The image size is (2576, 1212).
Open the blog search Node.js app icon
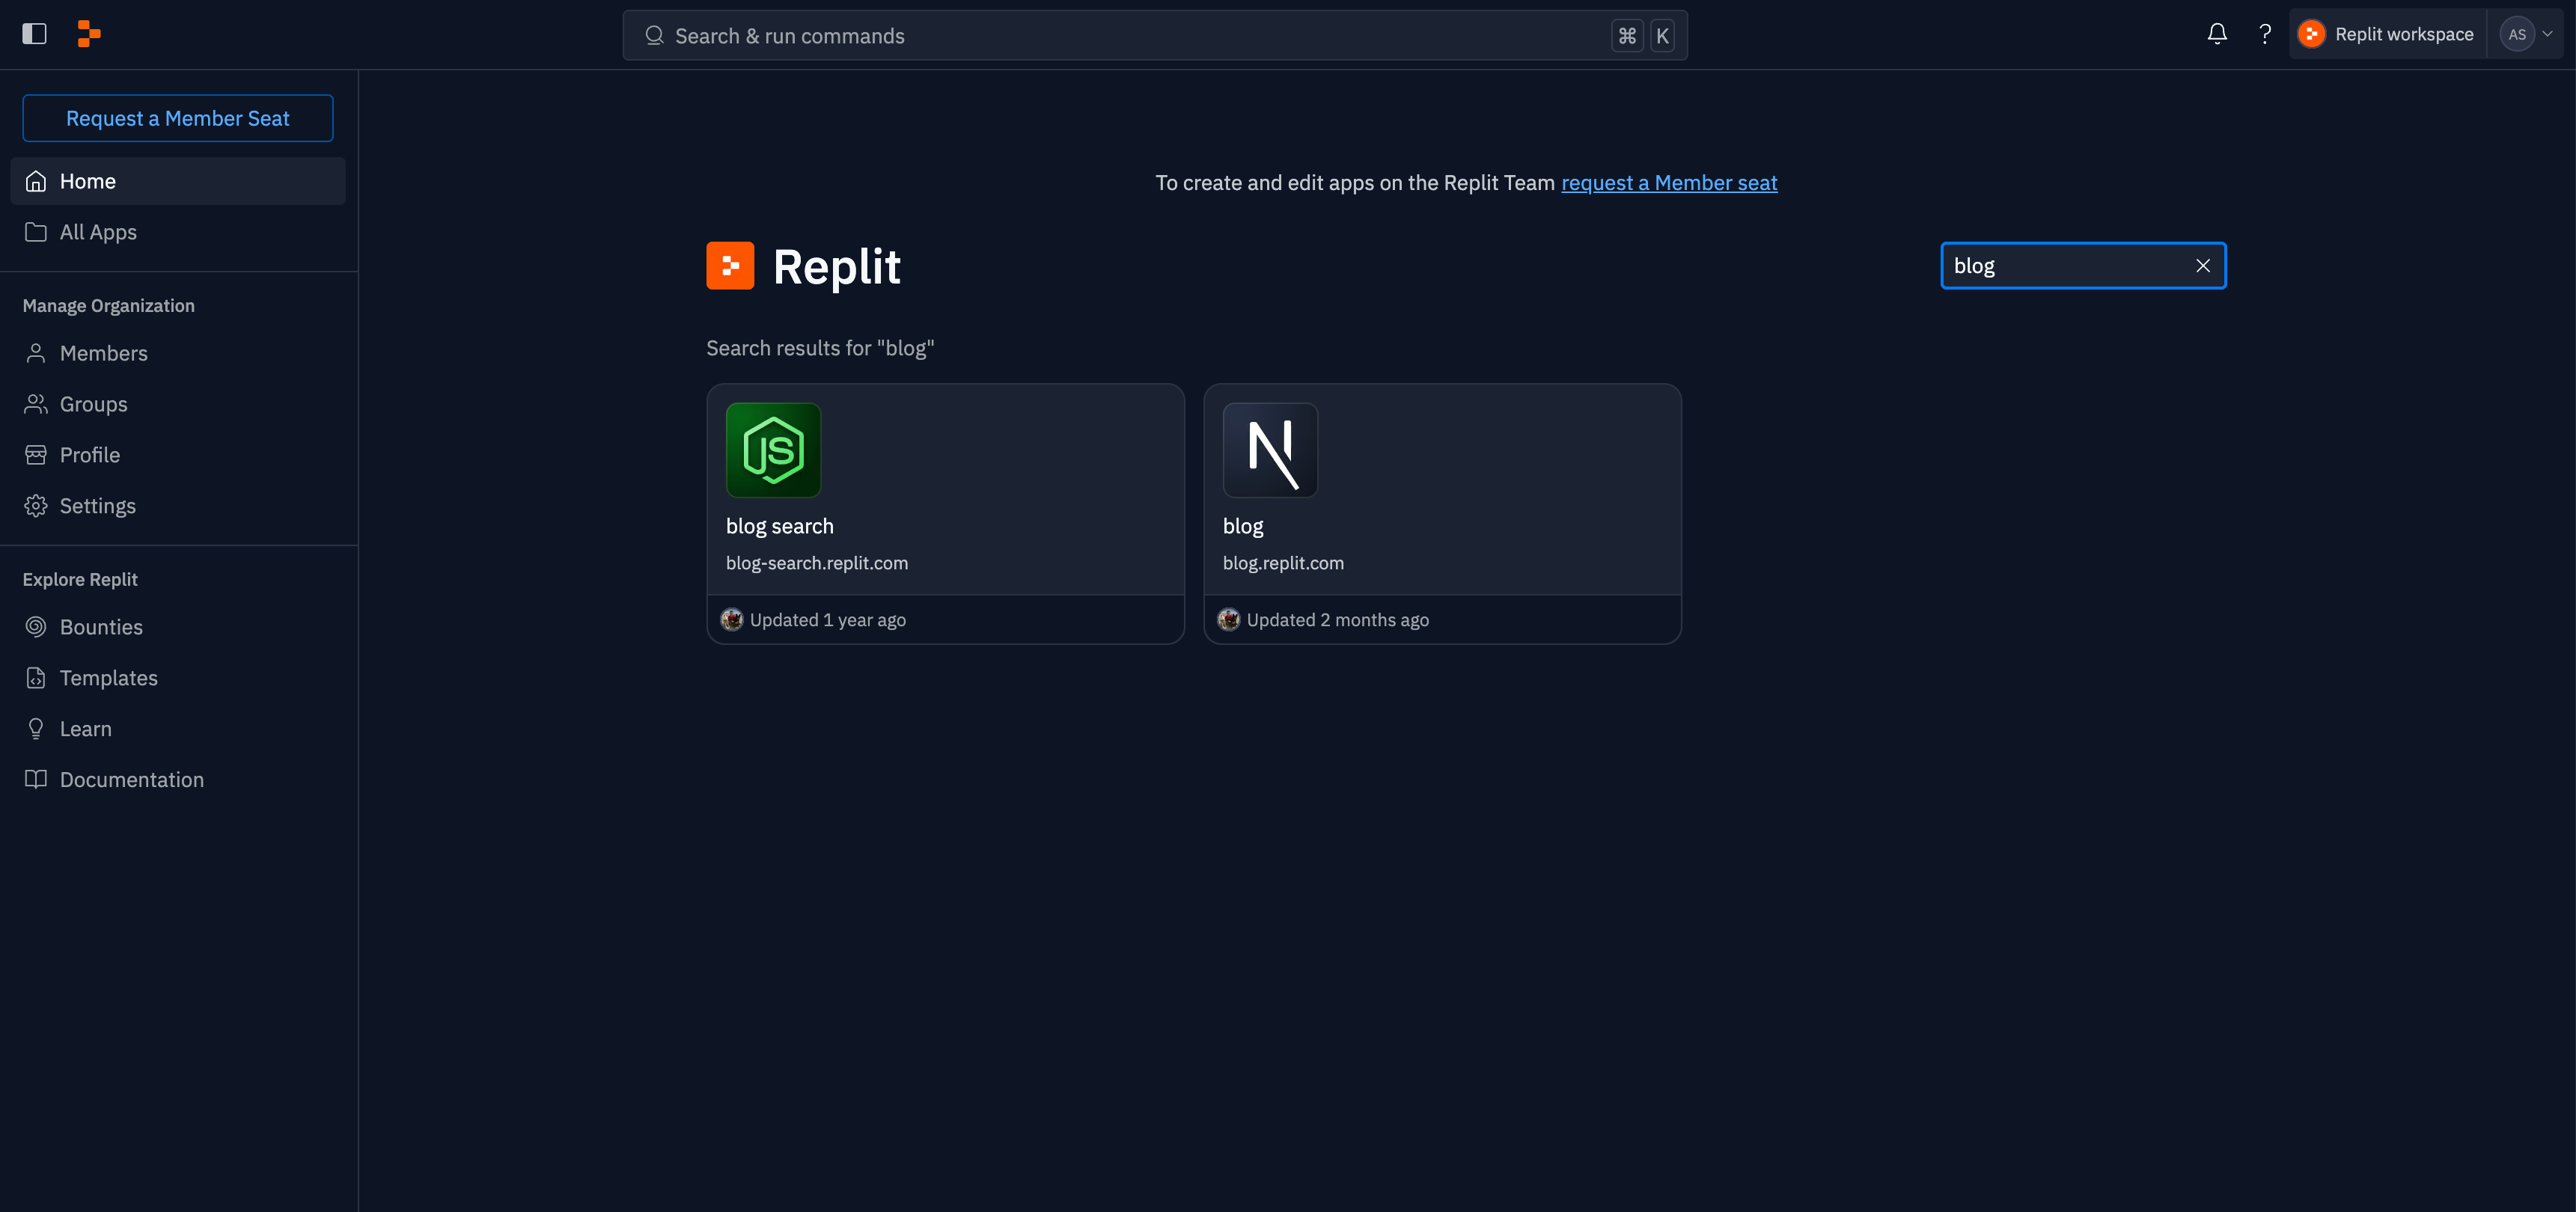pyautogui.click(x=773, y=450)
